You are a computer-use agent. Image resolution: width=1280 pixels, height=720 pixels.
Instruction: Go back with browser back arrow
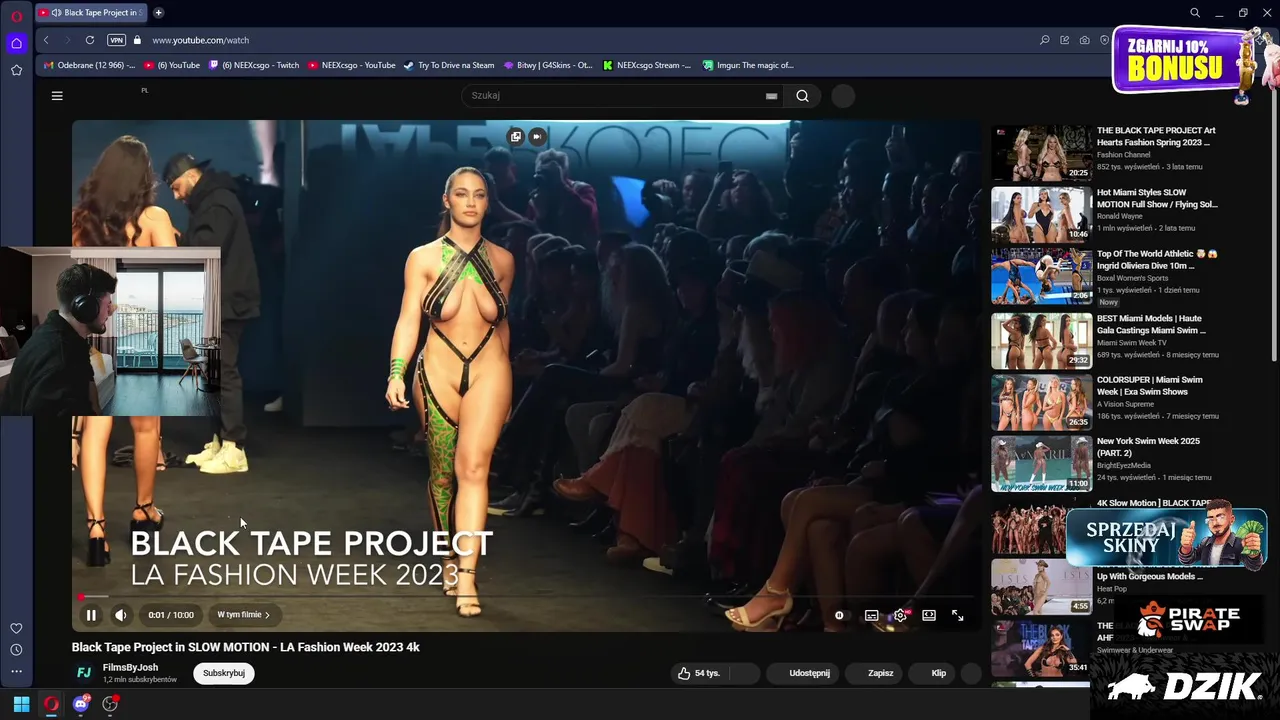46,40
